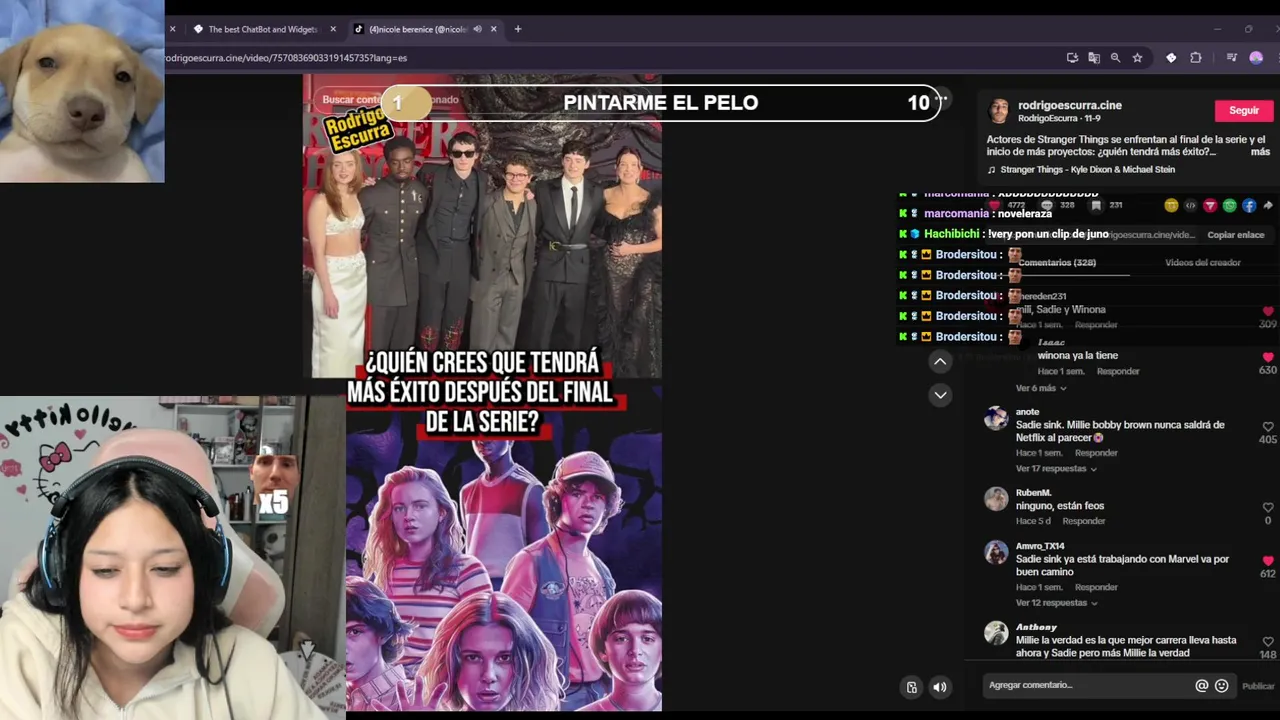Open RubenM.'s commenter avatar

(996, 499)
